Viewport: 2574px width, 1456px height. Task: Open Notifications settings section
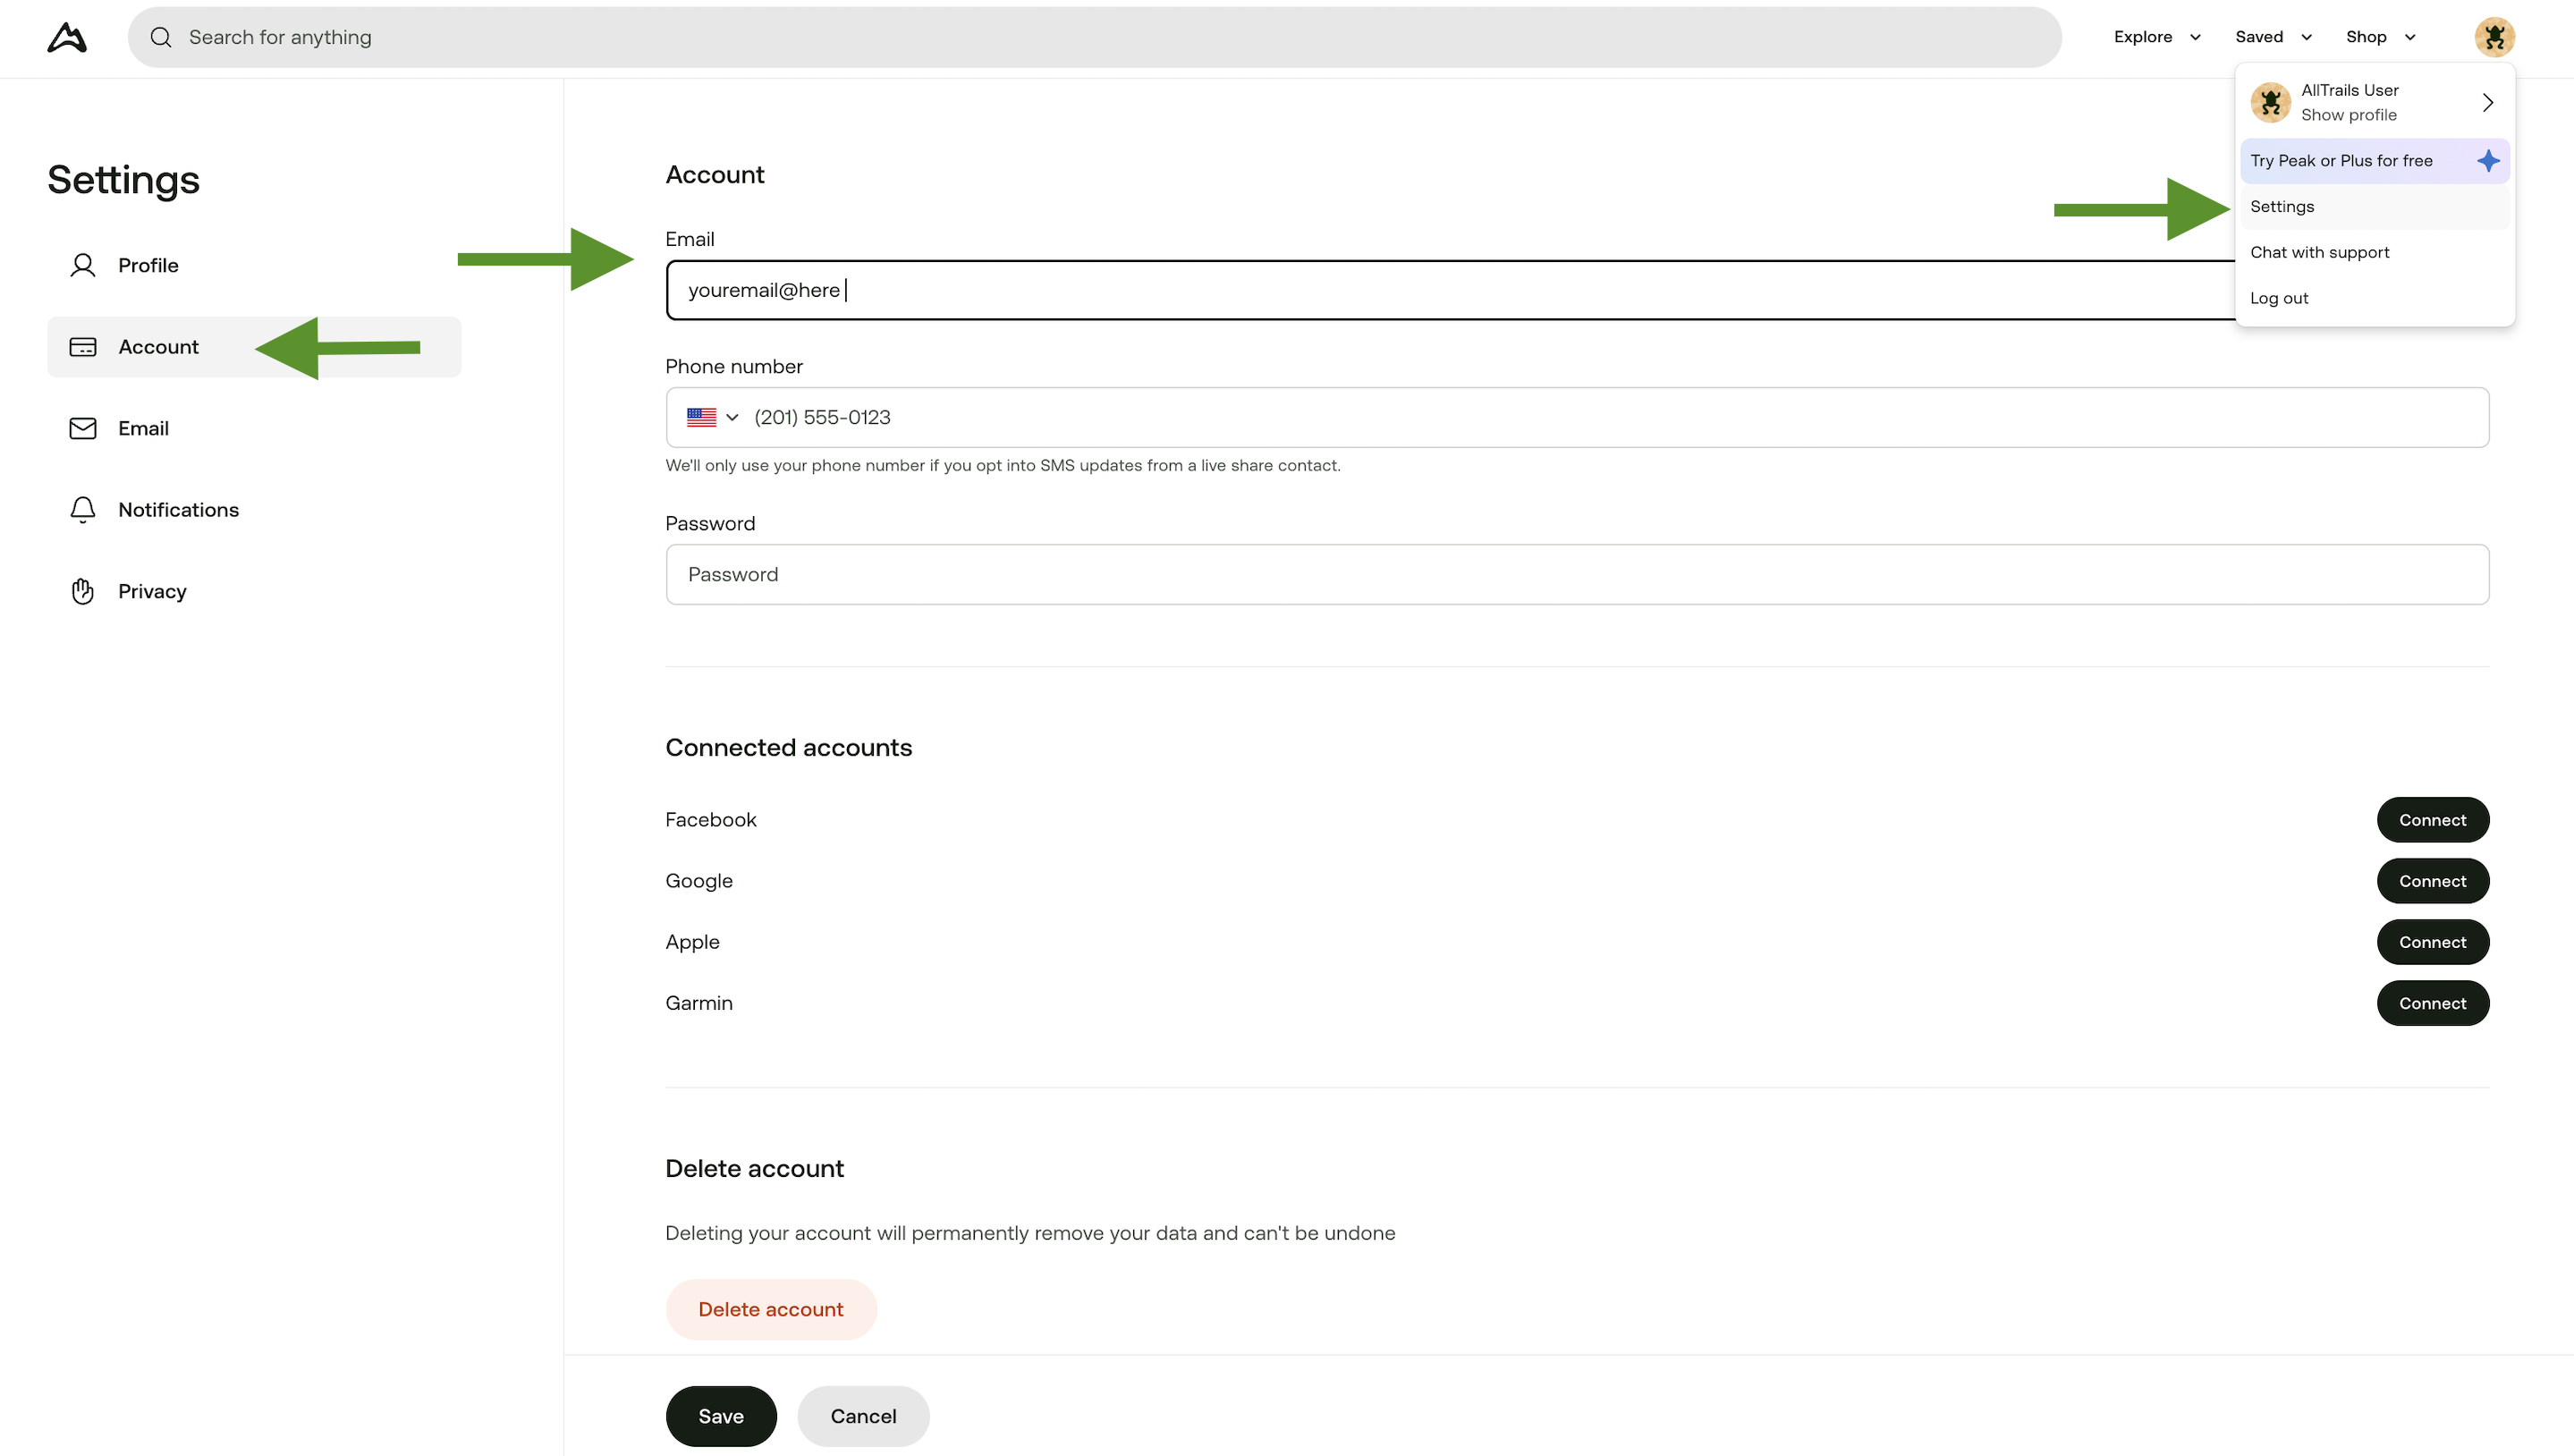(254, 510)
